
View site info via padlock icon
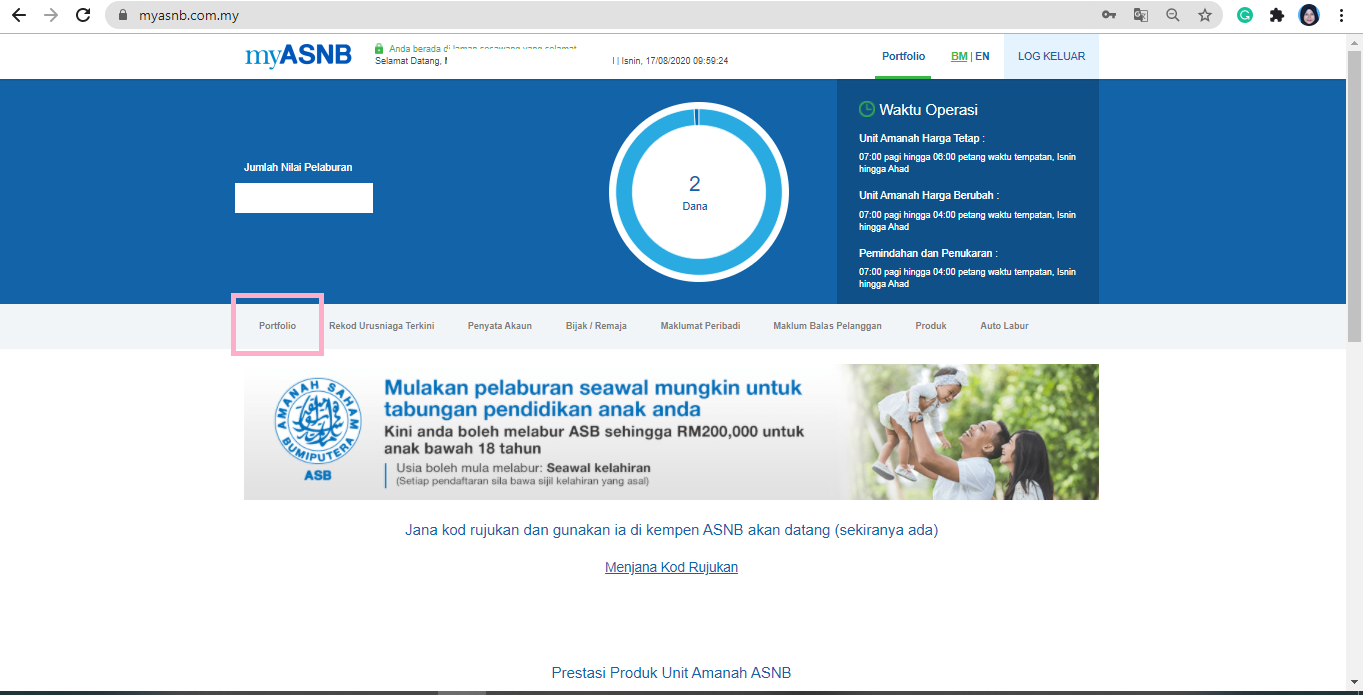coord(124,15)
